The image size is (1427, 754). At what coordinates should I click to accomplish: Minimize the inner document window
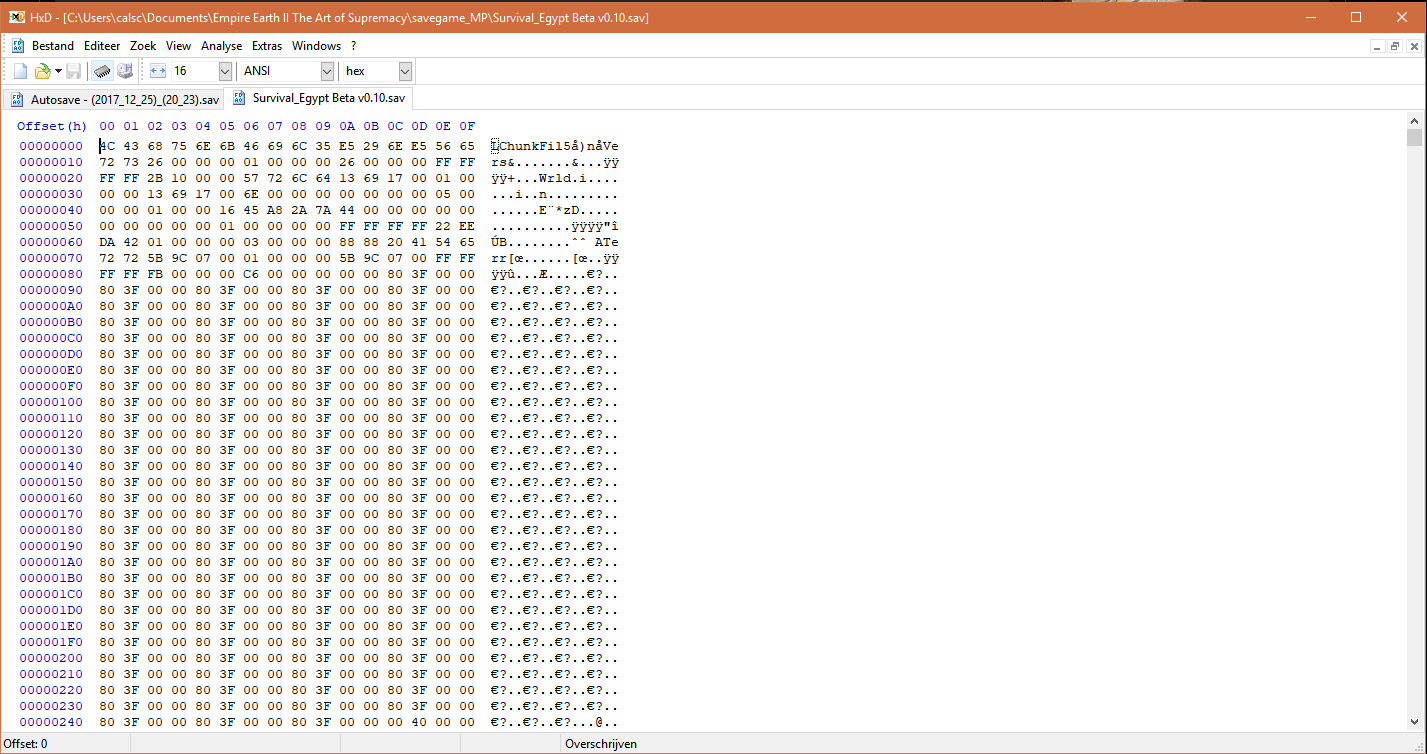click(x=1377, y=46)
